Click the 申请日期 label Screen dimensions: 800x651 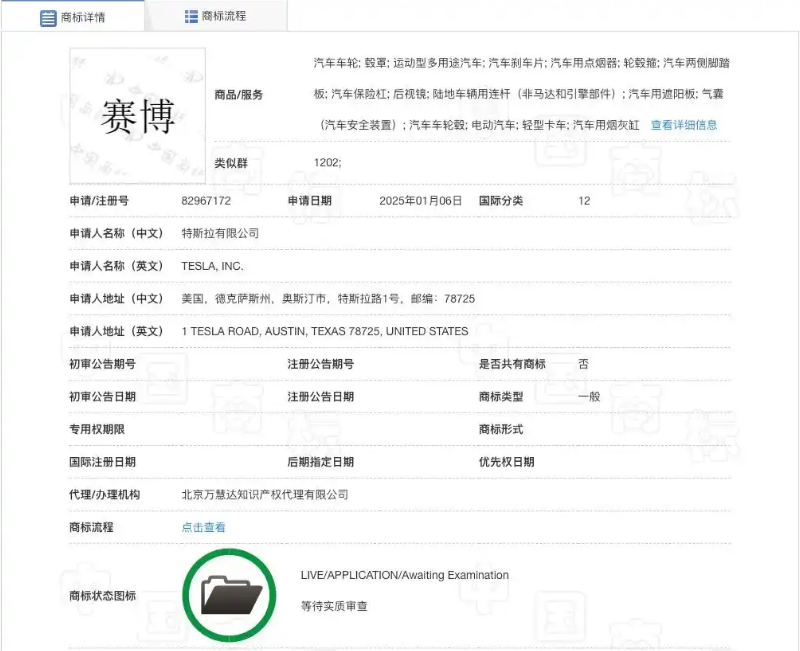(x=310, y=201)
